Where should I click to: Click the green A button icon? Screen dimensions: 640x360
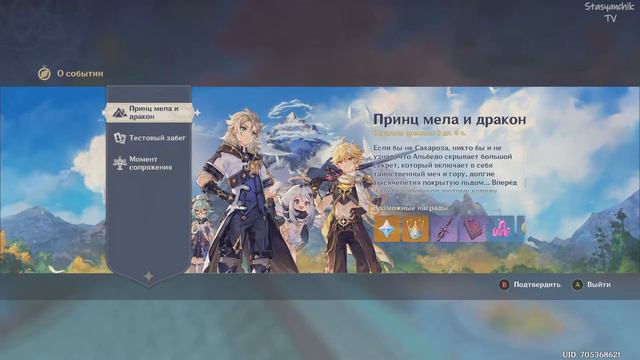click(x=577, y=284)
